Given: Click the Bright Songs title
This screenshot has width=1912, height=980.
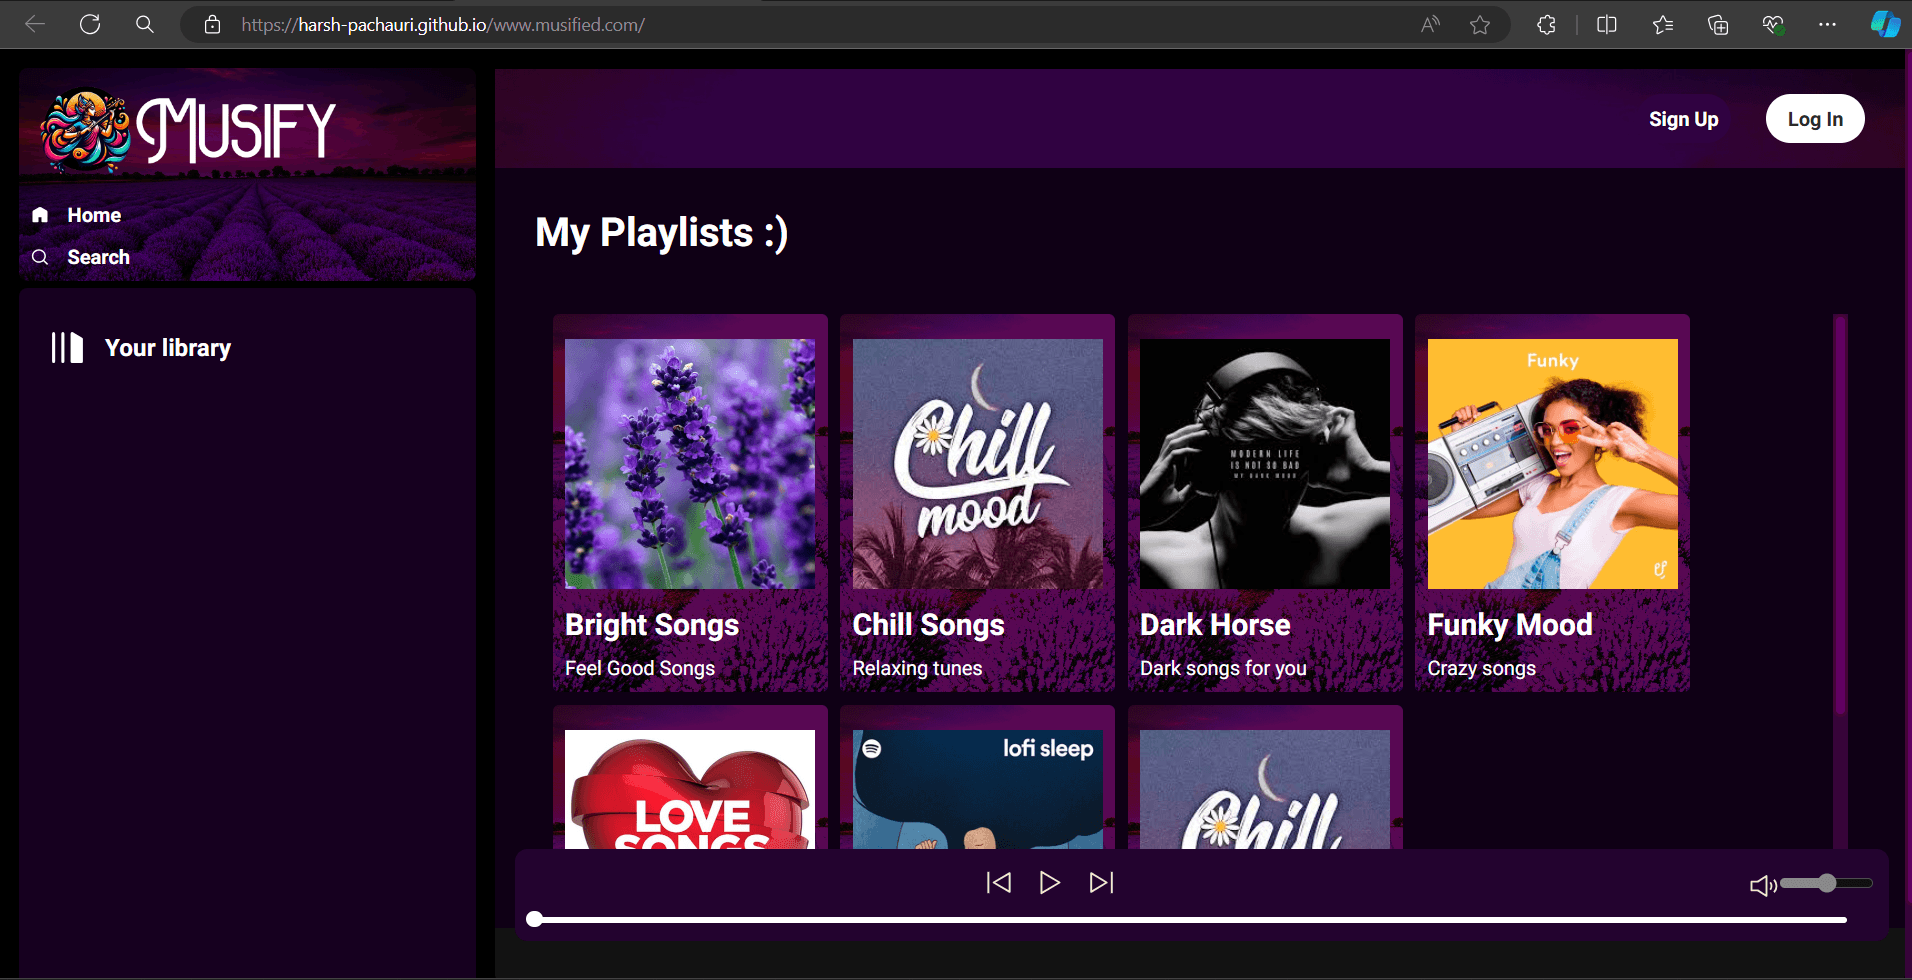Looking at the screenshot, I should [652, 625].
